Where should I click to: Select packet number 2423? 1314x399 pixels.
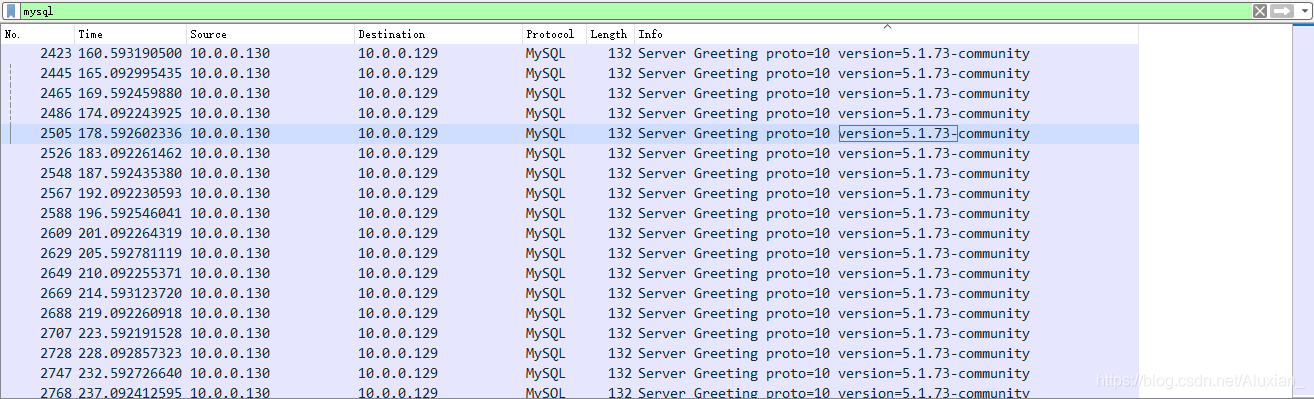[x=569, y=54]
